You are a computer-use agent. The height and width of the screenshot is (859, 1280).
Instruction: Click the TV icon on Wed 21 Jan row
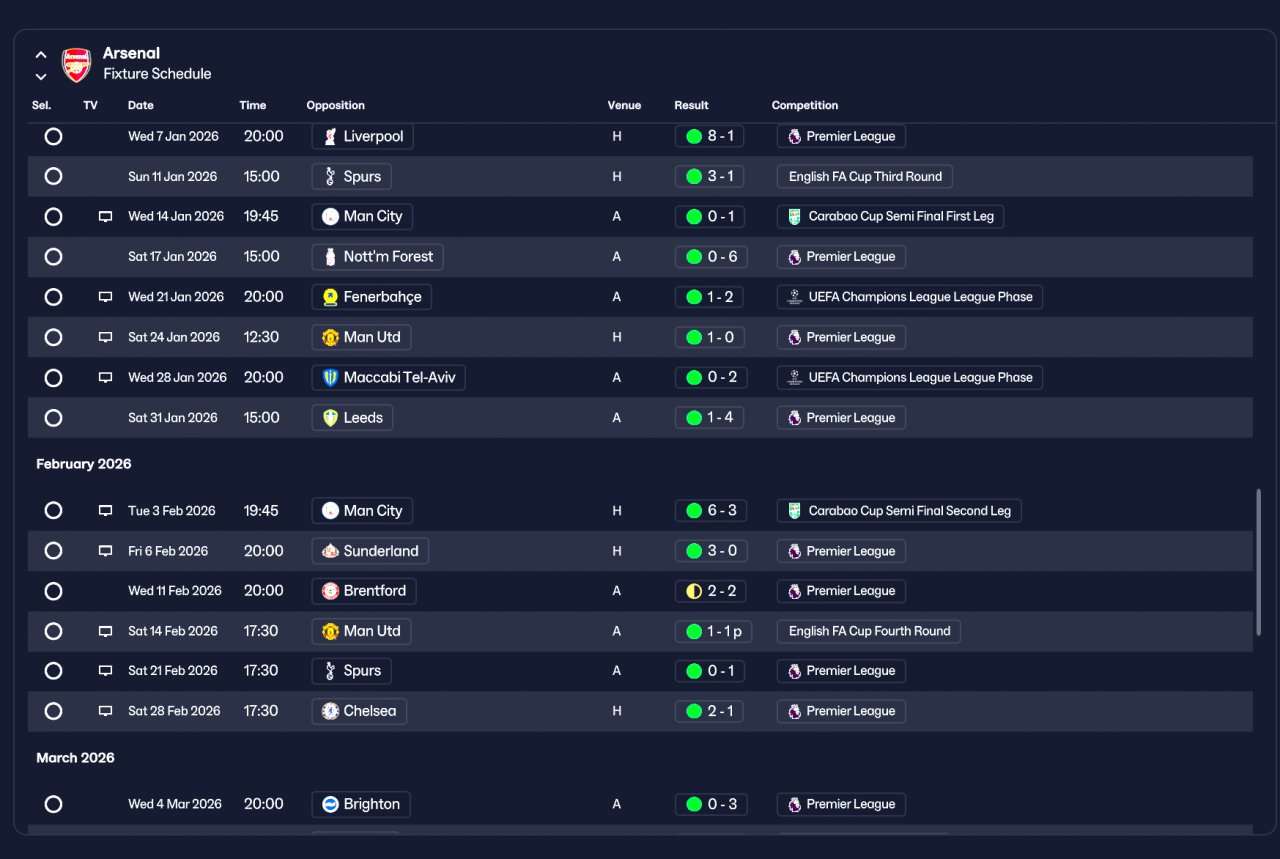point(105,297)
